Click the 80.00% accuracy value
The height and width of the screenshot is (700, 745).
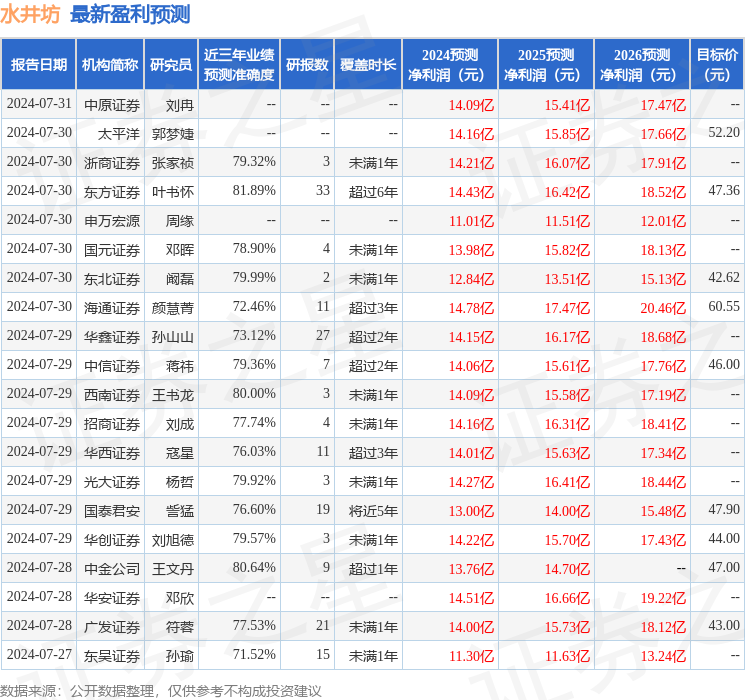pyautogui.click(x=254, y=393)
